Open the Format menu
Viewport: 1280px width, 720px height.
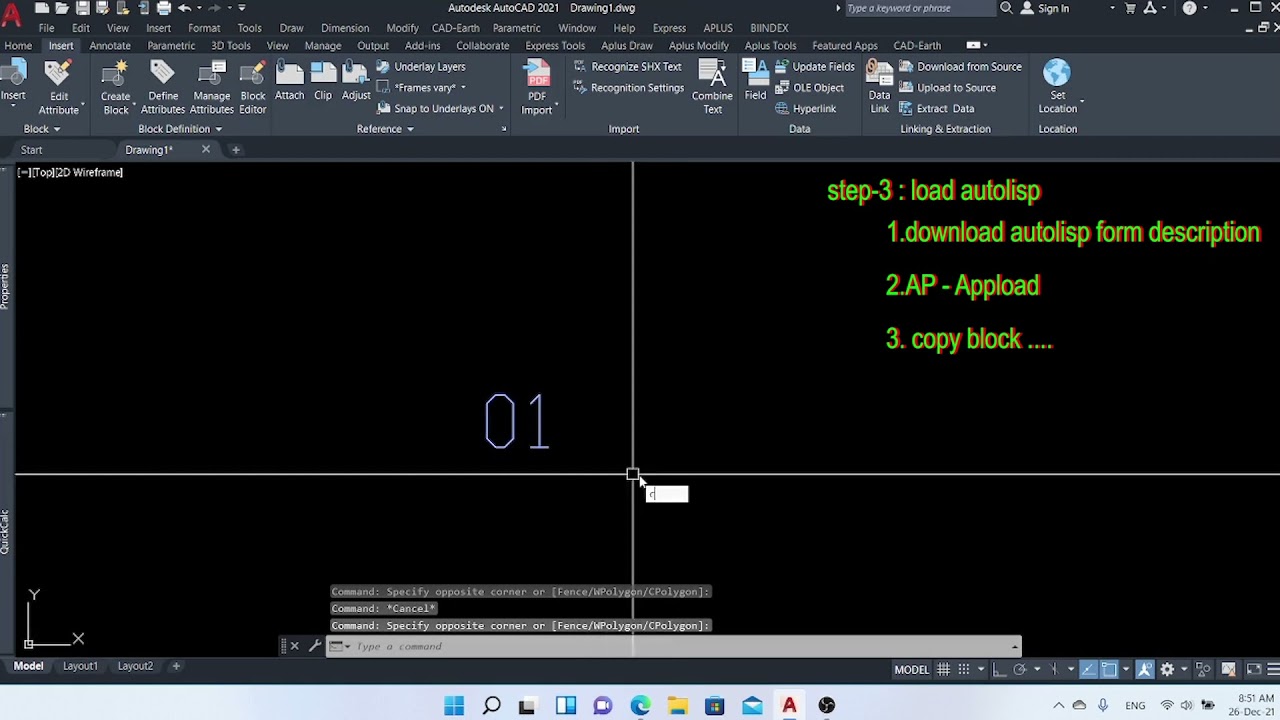[x=204, y=28]
